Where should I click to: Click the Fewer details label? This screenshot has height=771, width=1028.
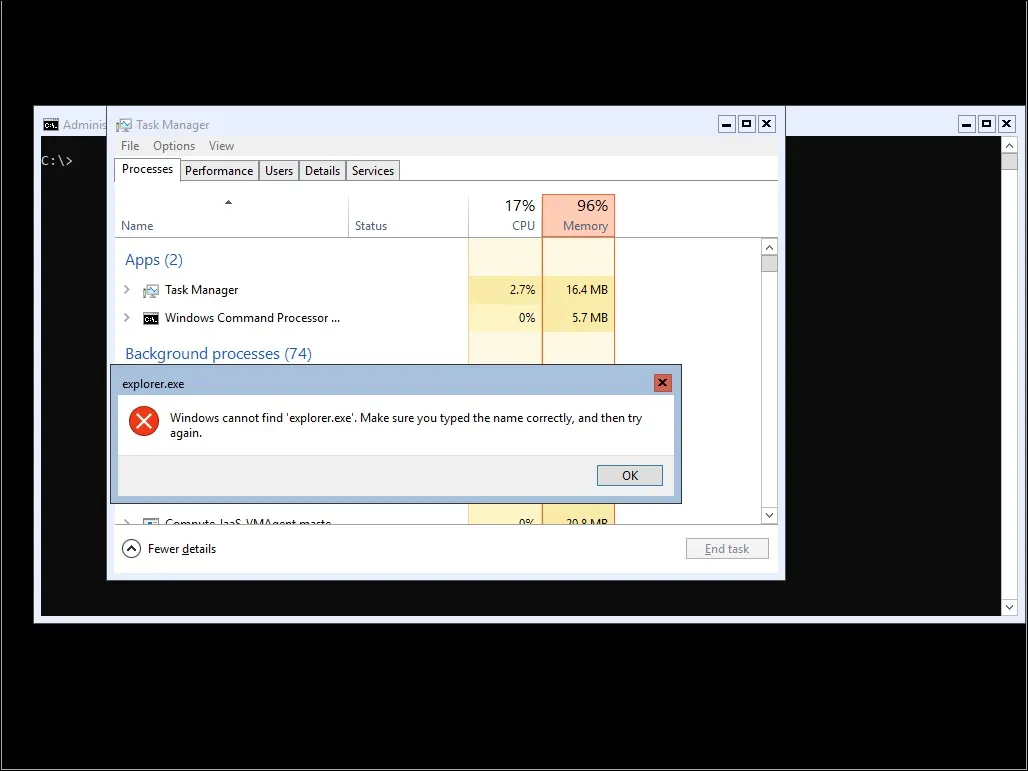pyautogui.click(x=182, y=549)
